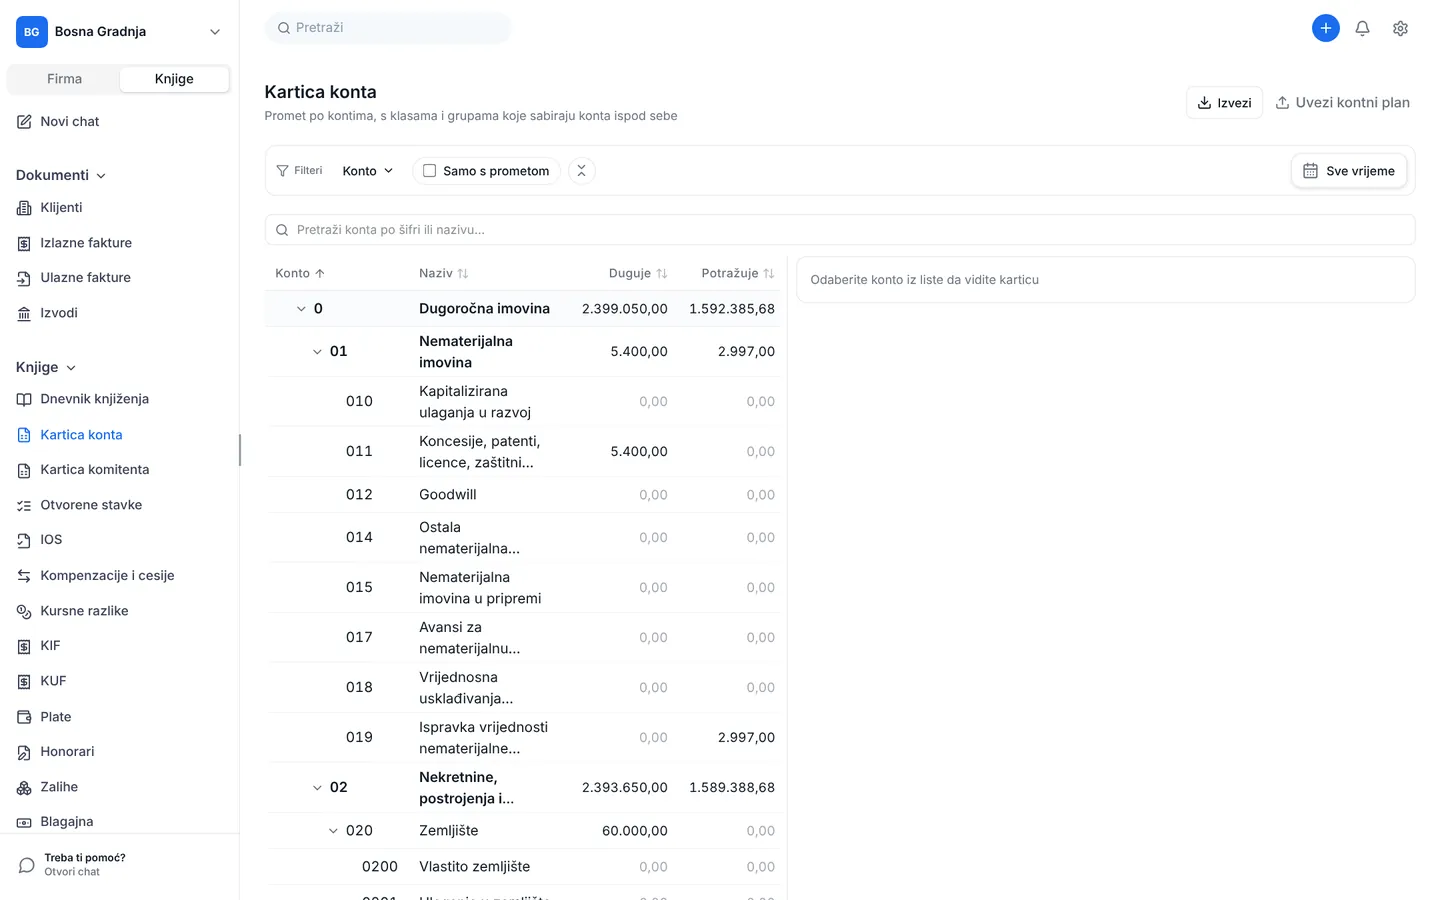Collapse all rows with the arrows icon
1440x900 pixels.
point(581,171)
